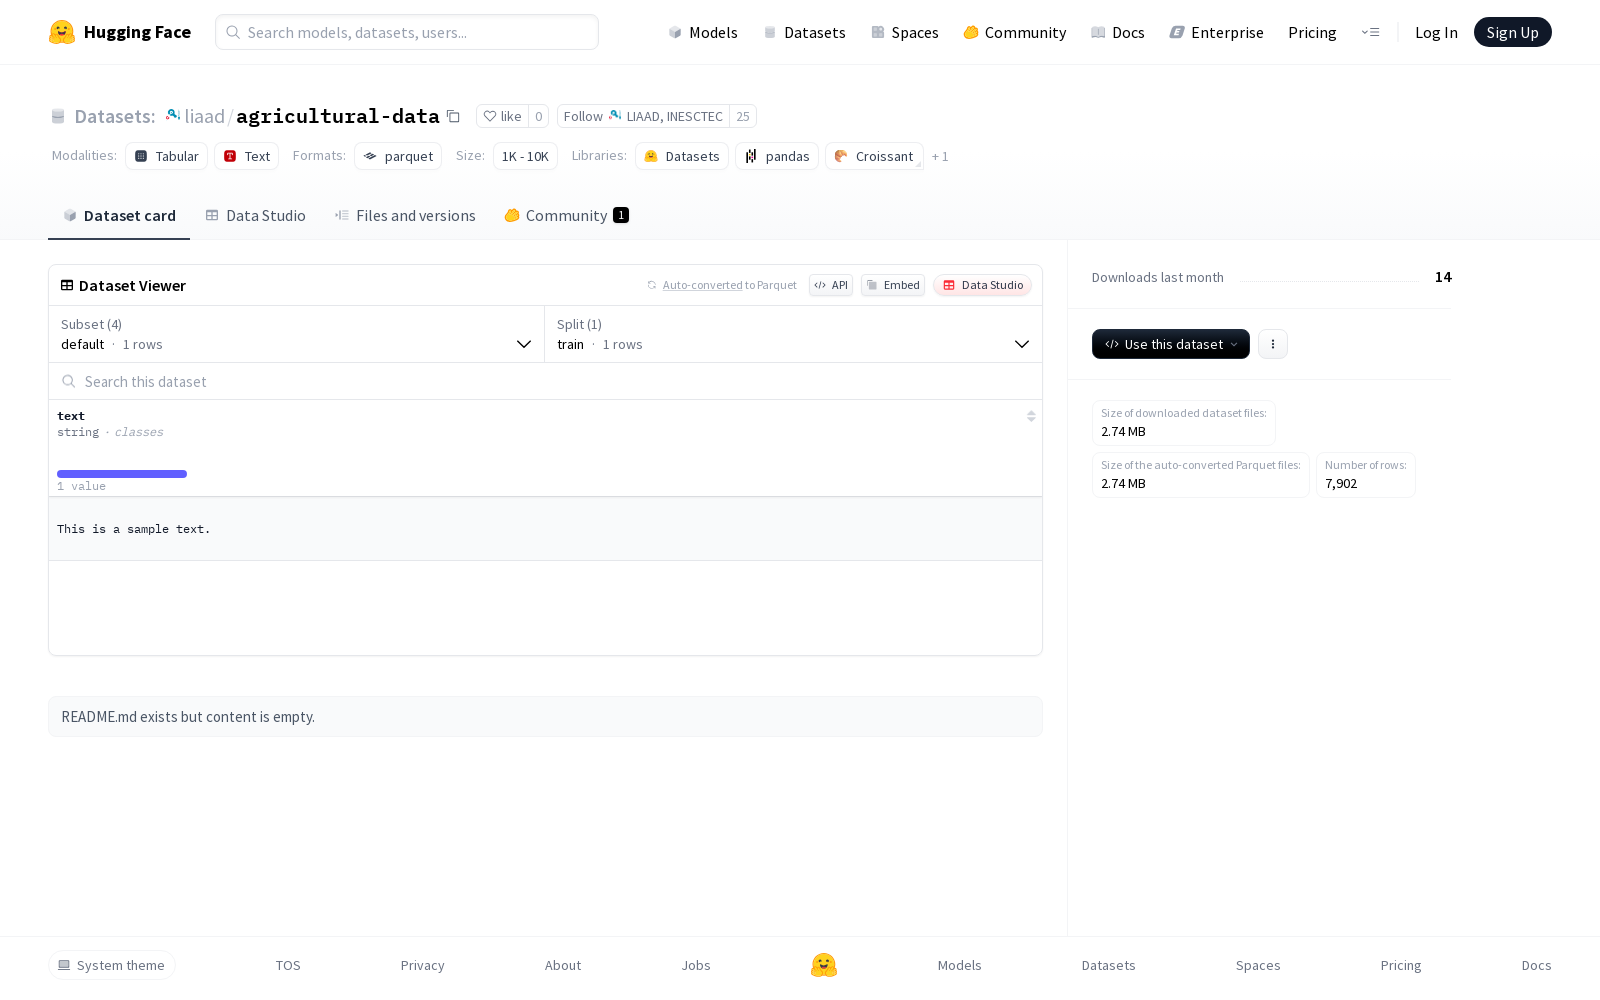Expand the +1 more libraries
This screenshot has width=1600, height=1000.
point(940,156)
